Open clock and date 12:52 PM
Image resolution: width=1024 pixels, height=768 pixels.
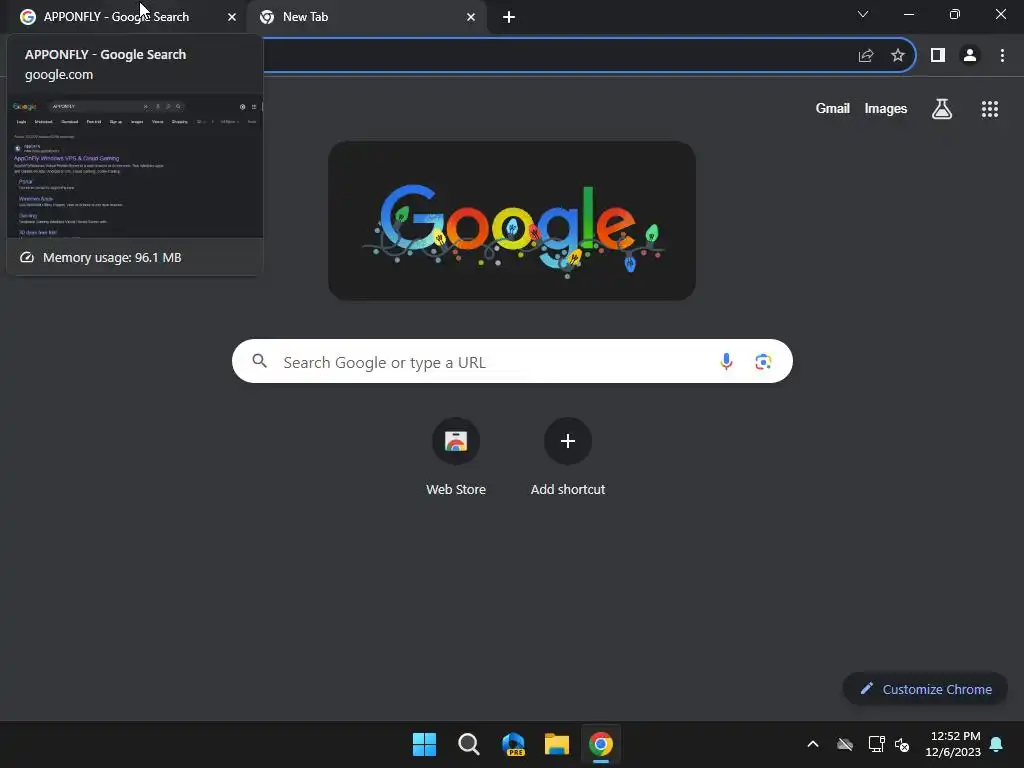coord(953,744)
